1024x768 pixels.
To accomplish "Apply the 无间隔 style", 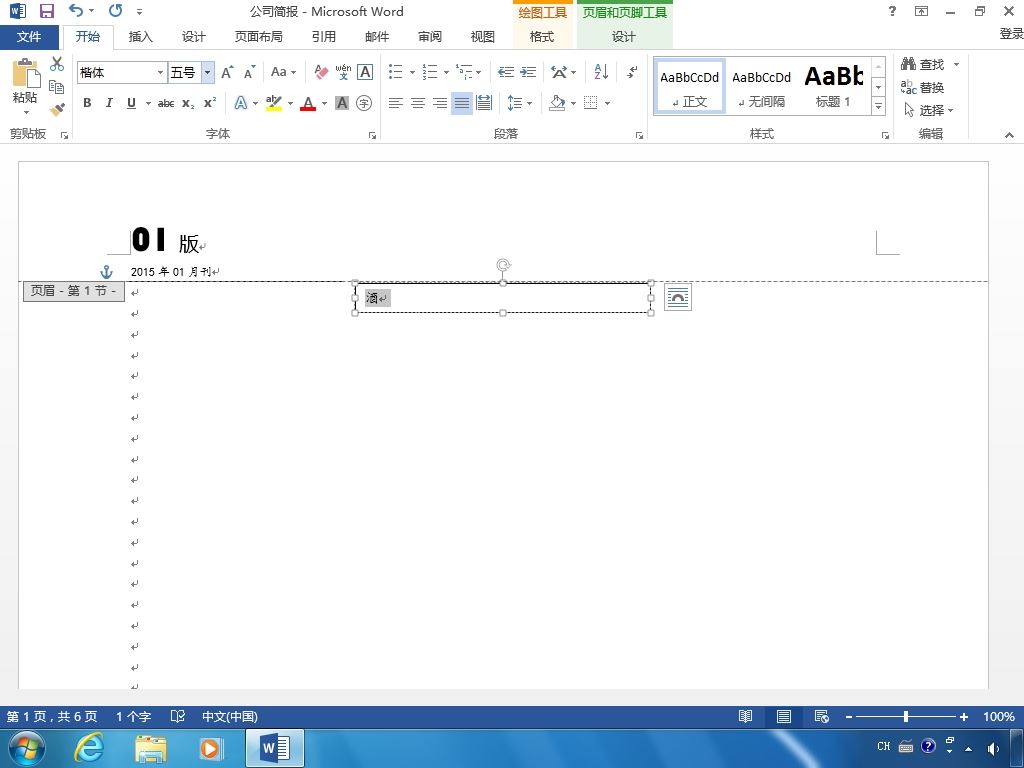I will coord(761,87).
